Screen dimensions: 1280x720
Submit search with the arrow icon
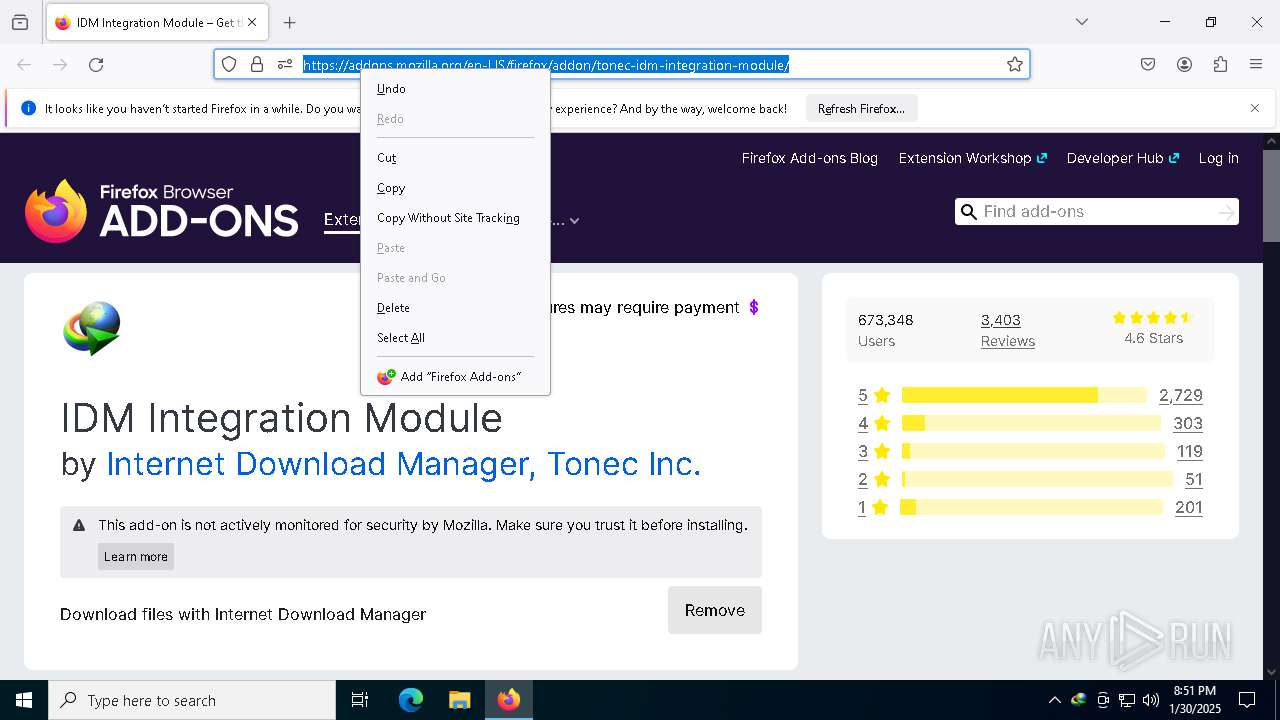1226,212
